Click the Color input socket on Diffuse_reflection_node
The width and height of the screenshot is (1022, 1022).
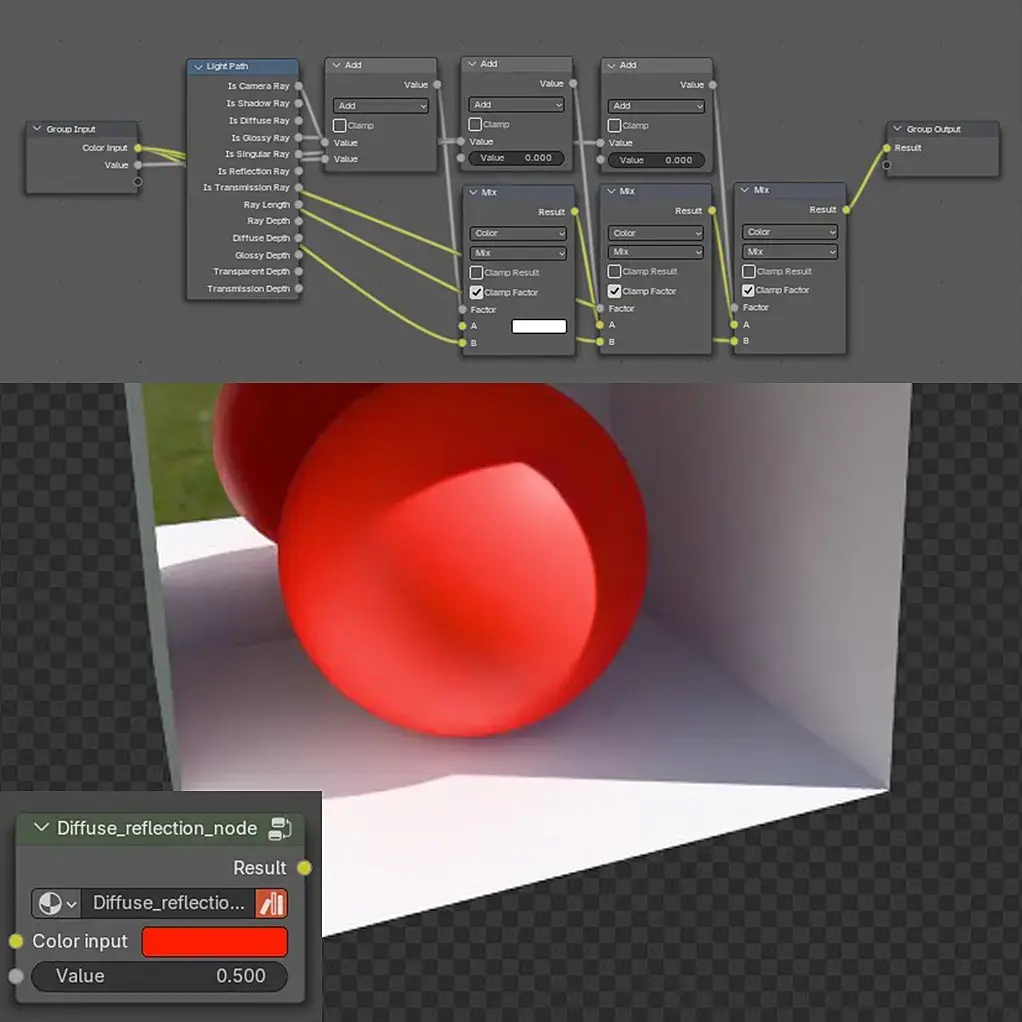pos(16,941)
